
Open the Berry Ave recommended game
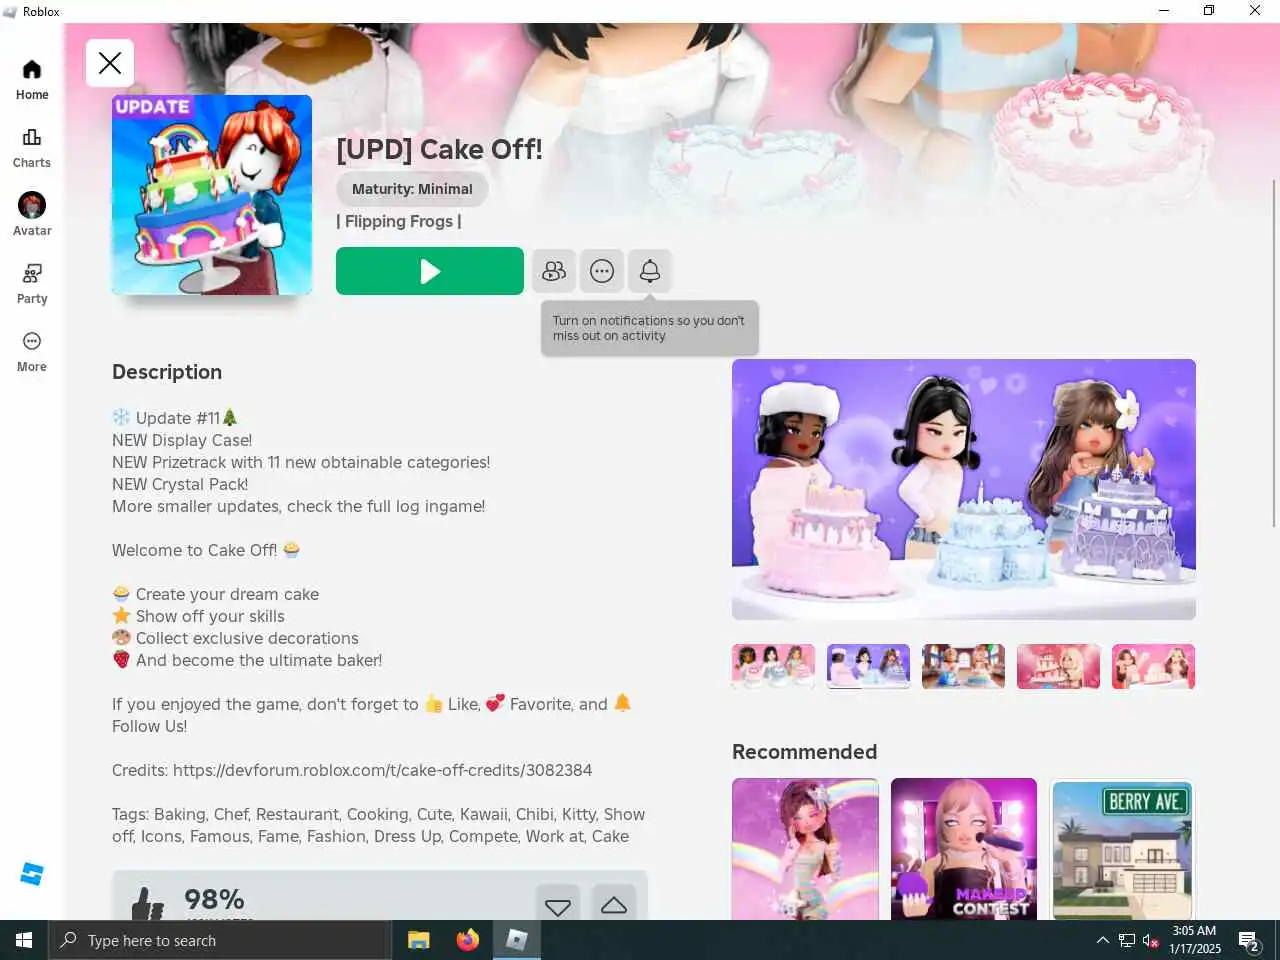coord(1123,849)
